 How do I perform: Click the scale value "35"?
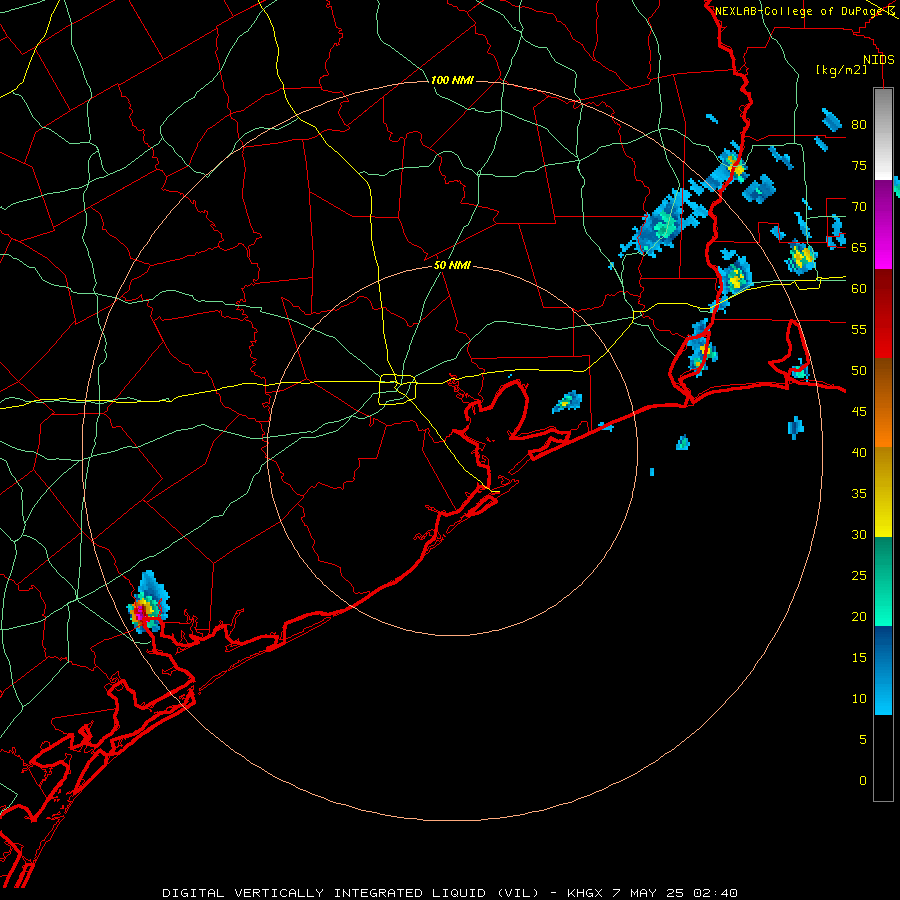(859, 494)
